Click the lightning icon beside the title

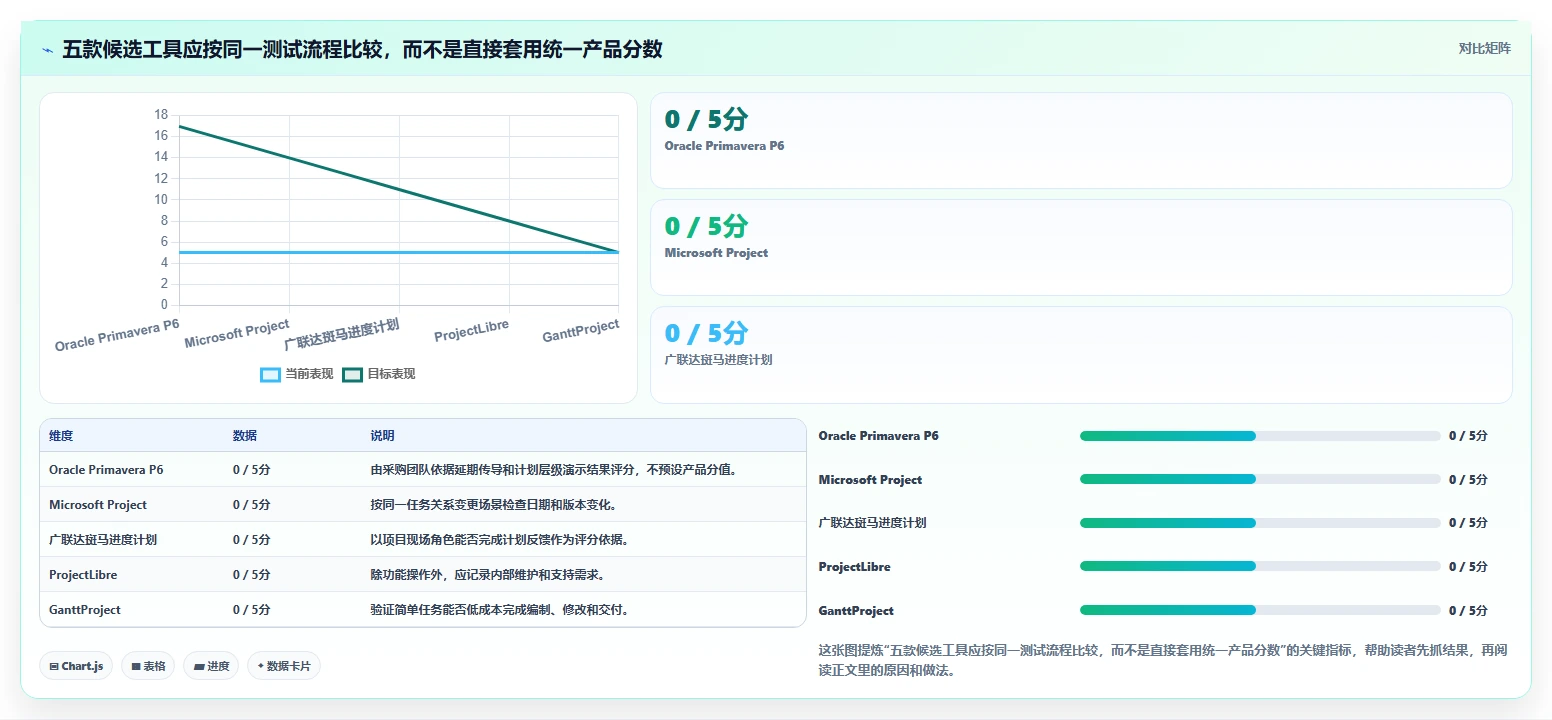(47, 50)
